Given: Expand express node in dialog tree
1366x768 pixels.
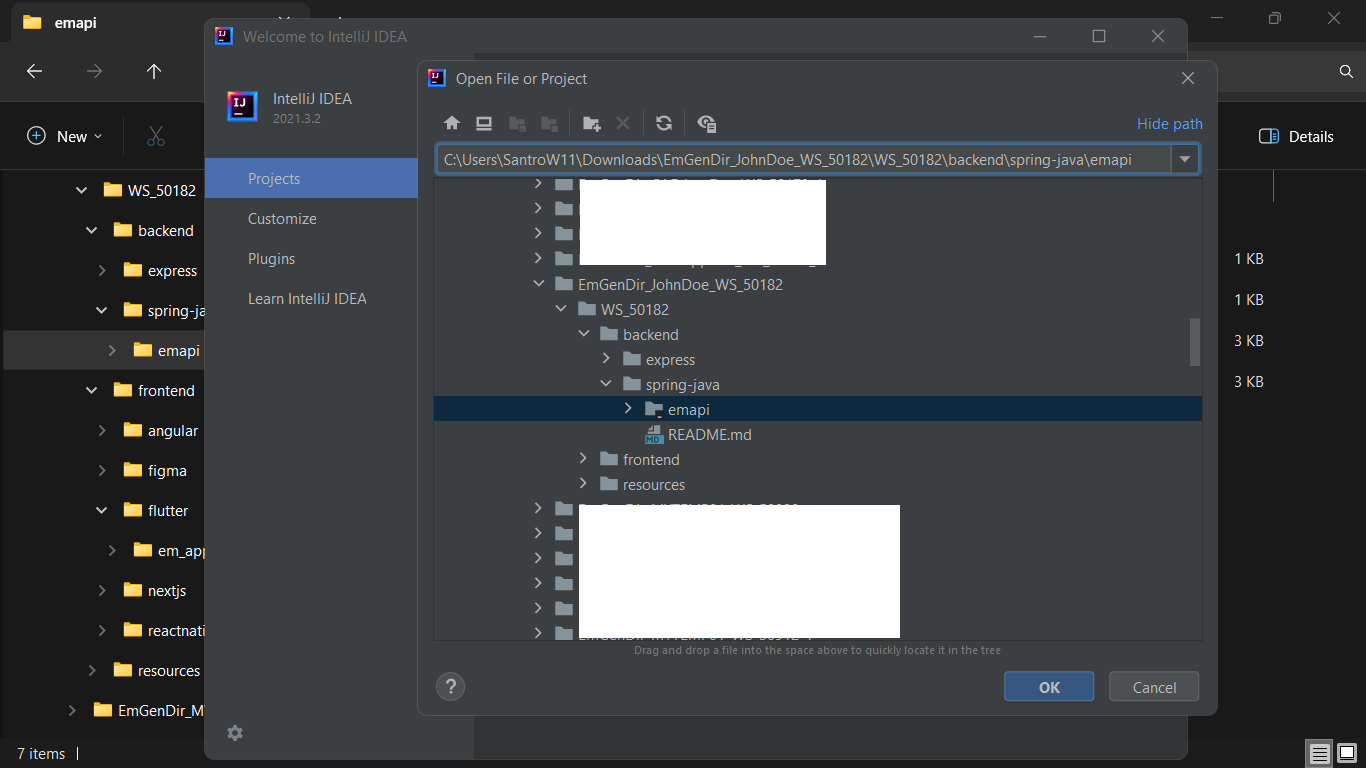Looking at the screenshot, I should click(606, 359).
